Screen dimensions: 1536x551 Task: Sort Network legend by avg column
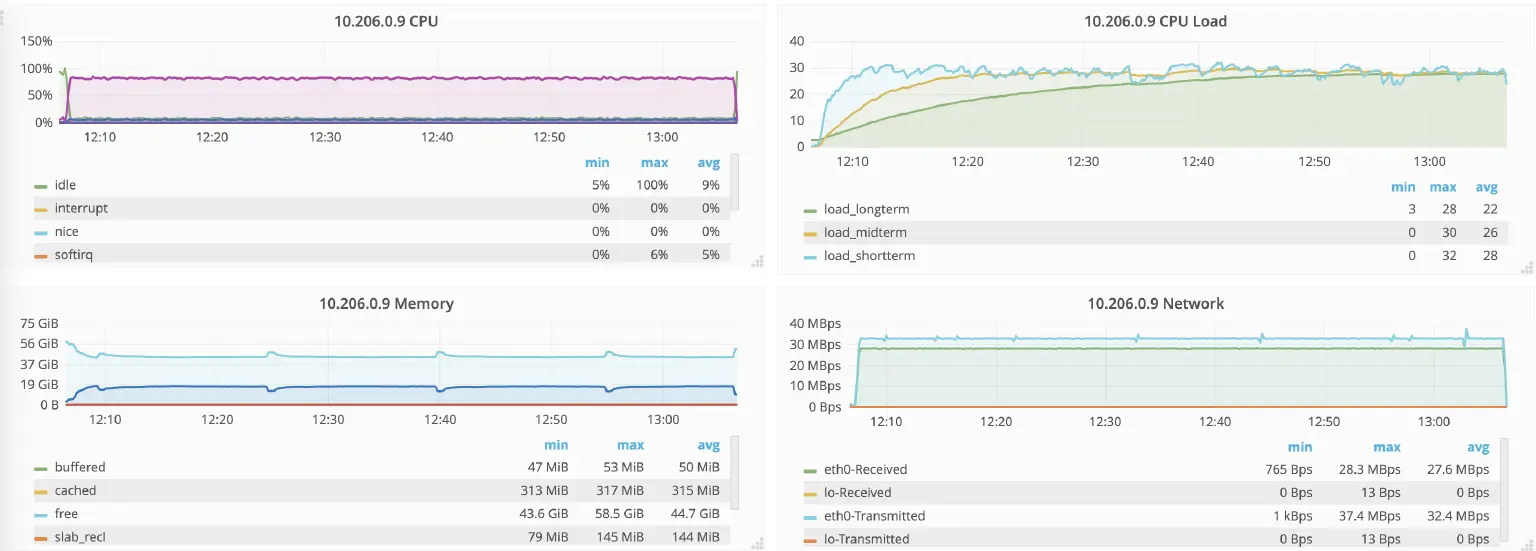click(x=1477, y=447)
